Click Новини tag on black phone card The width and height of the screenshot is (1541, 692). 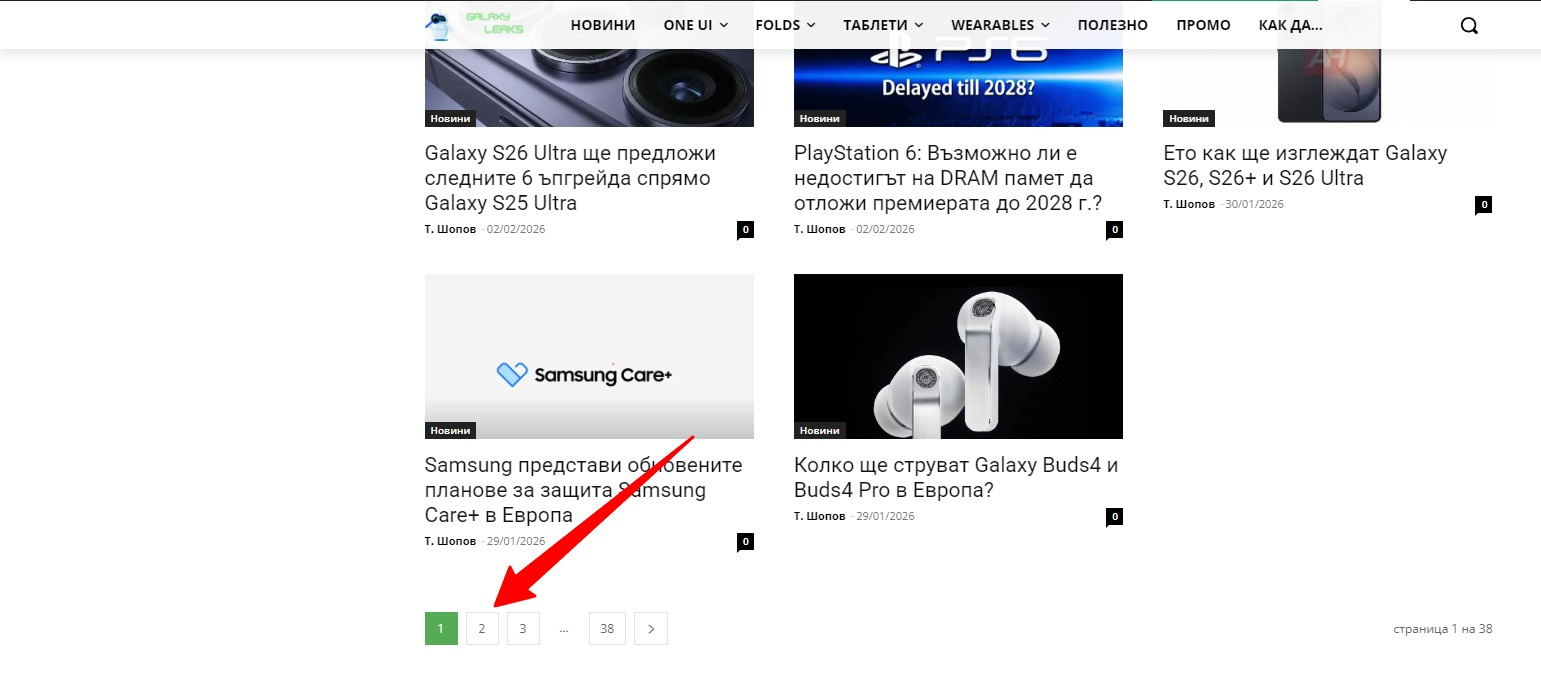(1189, 119)
